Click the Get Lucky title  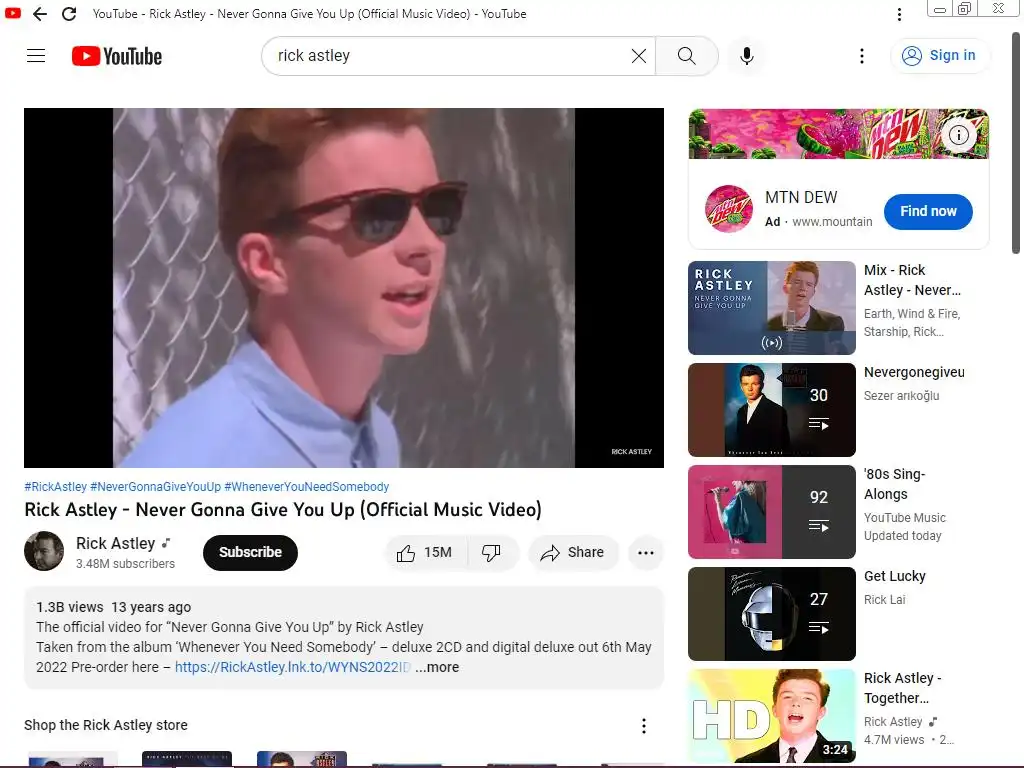click(x=895, y=576)
